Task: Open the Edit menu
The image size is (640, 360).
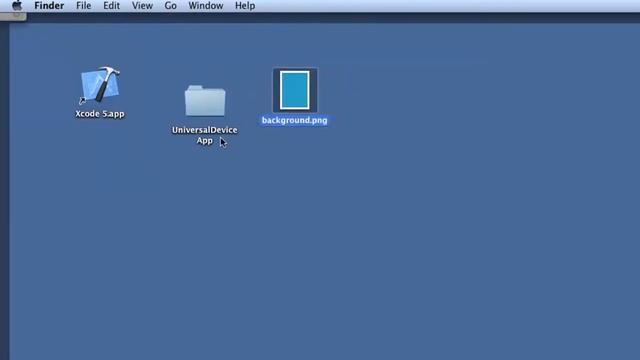Action: tap(111, 6)
